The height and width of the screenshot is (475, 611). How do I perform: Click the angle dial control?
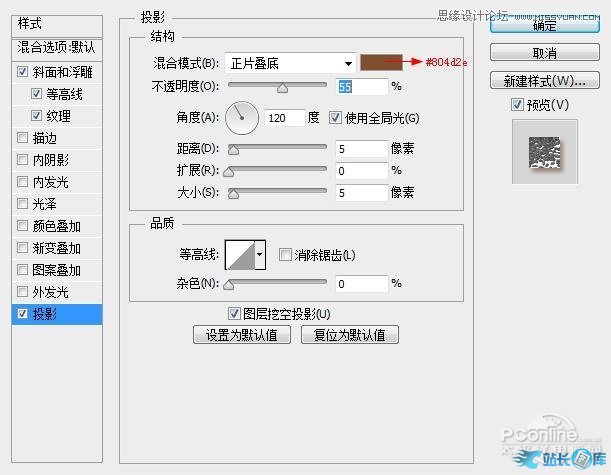tap(241, 119)
